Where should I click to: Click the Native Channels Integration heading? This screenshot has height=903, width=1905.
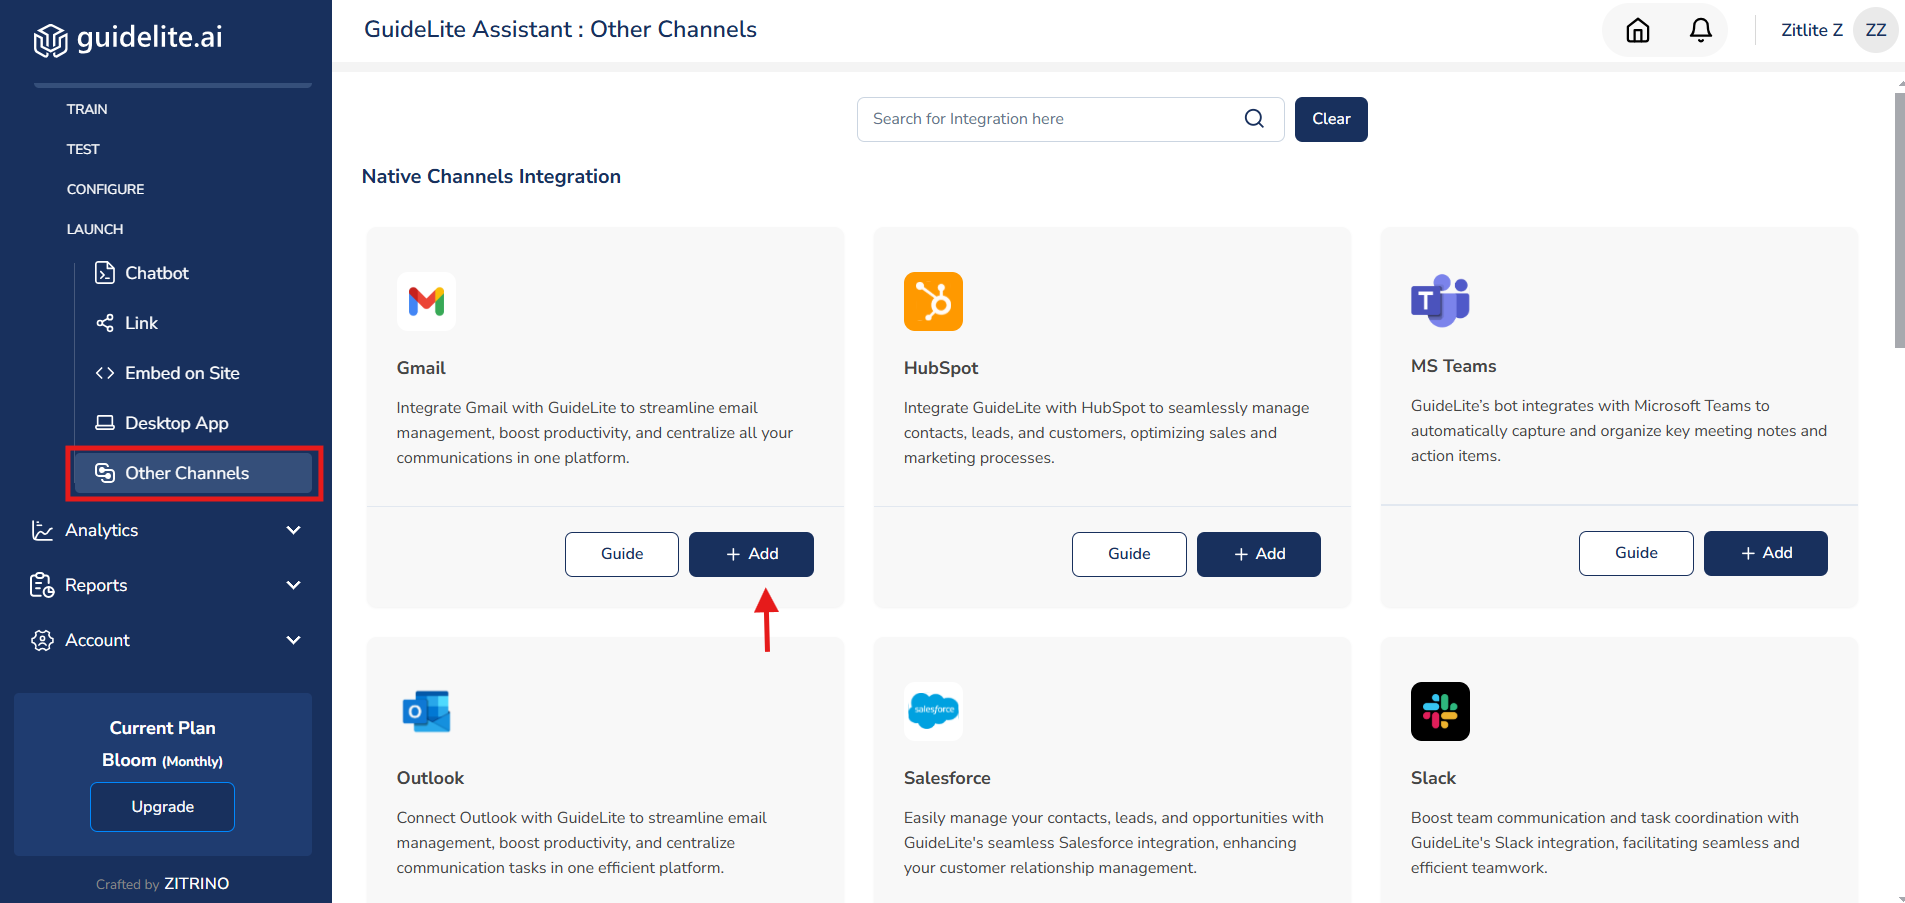491,176
